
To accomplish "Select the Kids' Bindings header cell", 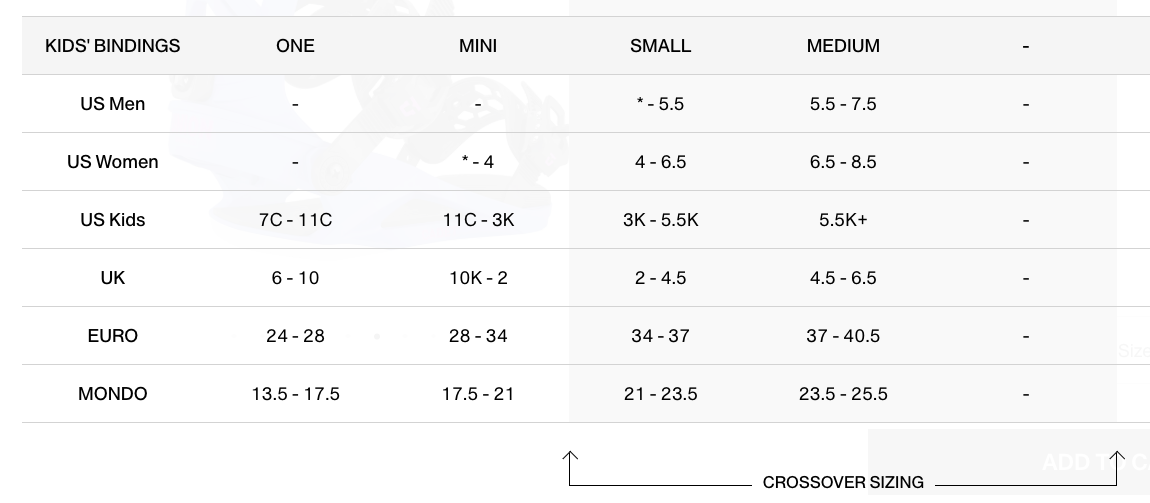I will click(x=113, y=46).
